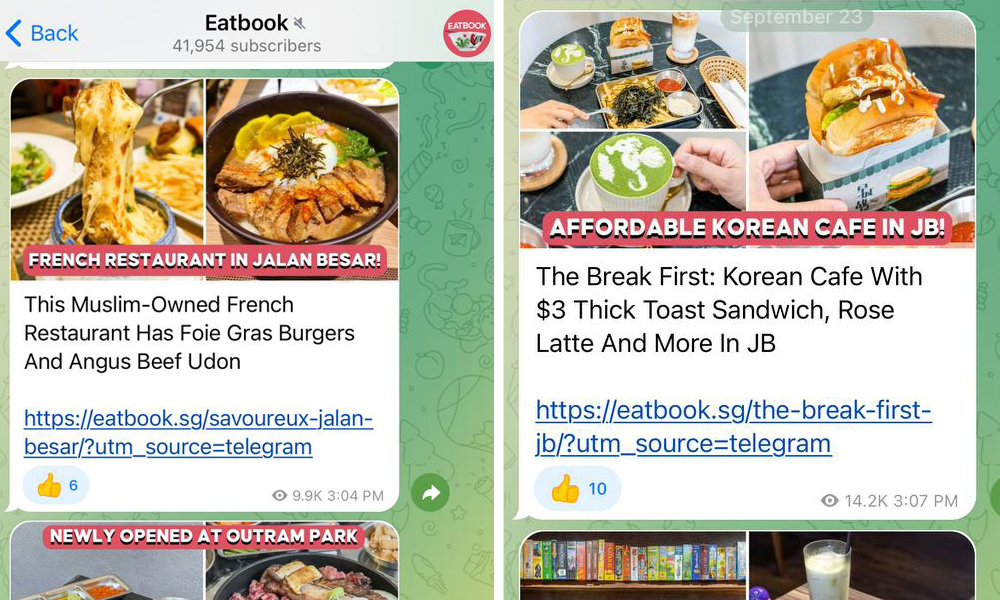The height and width of the screenshot is (600, 1000).
Task: Open the Eatbook channel avatar
Action: (x=467, y=33)
